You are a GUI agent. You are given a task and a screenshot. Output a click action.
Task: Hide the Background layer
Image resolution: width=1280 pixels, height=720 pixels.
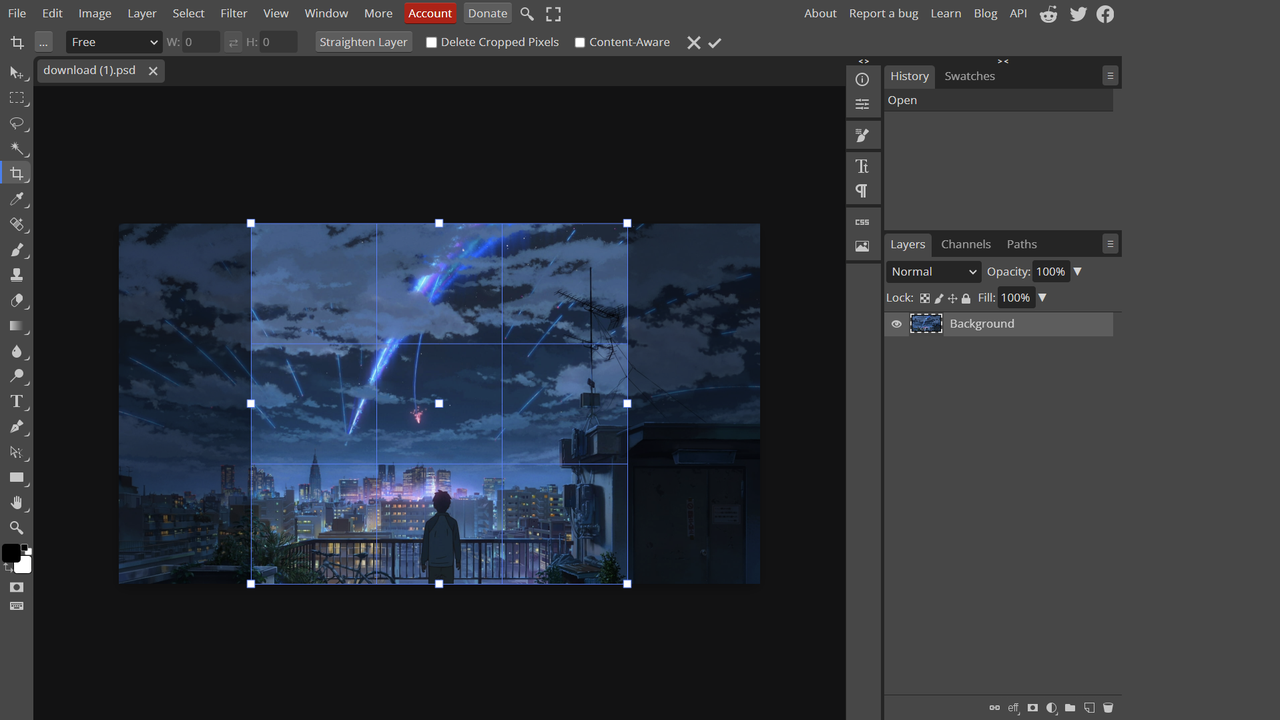pos(896,324)
